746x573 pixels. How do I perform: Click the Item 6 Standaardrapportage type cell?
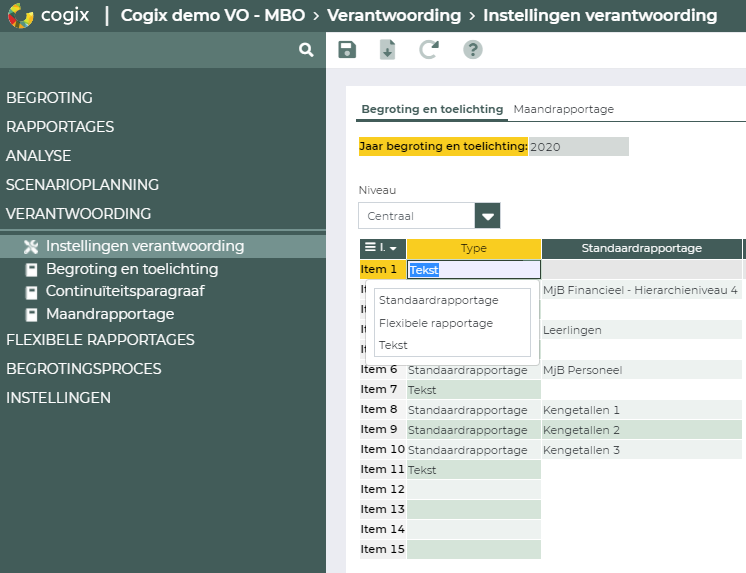click(474, 370)
